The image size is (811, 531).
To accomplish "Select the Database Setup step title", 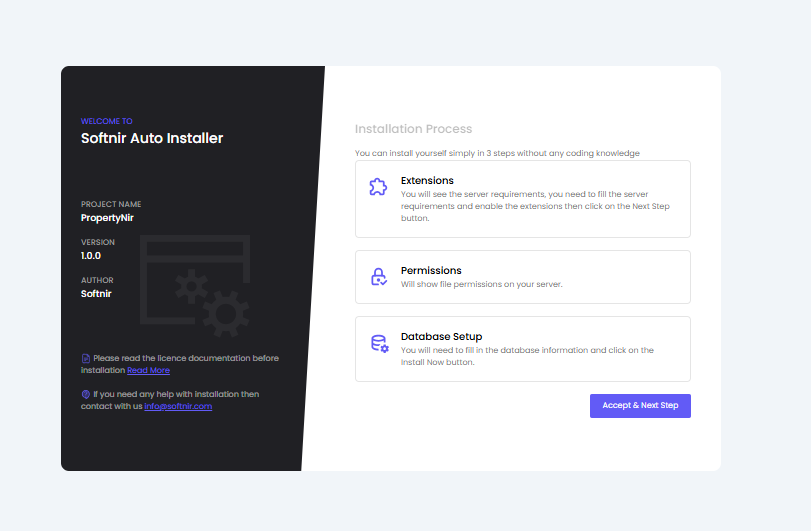I will pos(442,337).
